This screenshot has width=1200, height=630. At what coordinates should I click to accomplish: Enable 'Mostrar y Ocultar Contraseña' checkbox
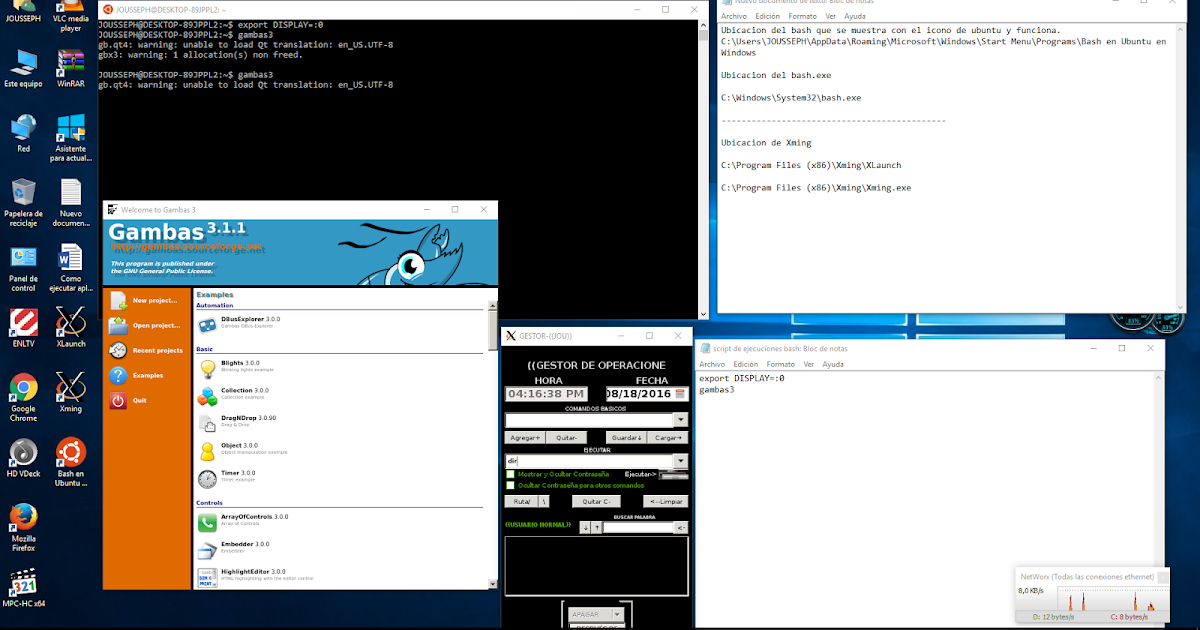[512, 473]
